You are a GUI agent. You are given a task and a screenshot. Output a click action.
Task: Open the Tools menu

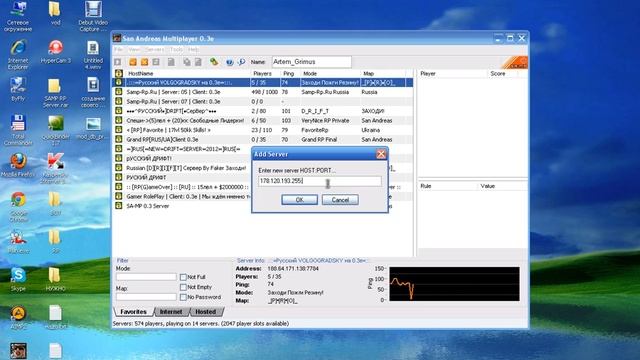click(176, 49)
